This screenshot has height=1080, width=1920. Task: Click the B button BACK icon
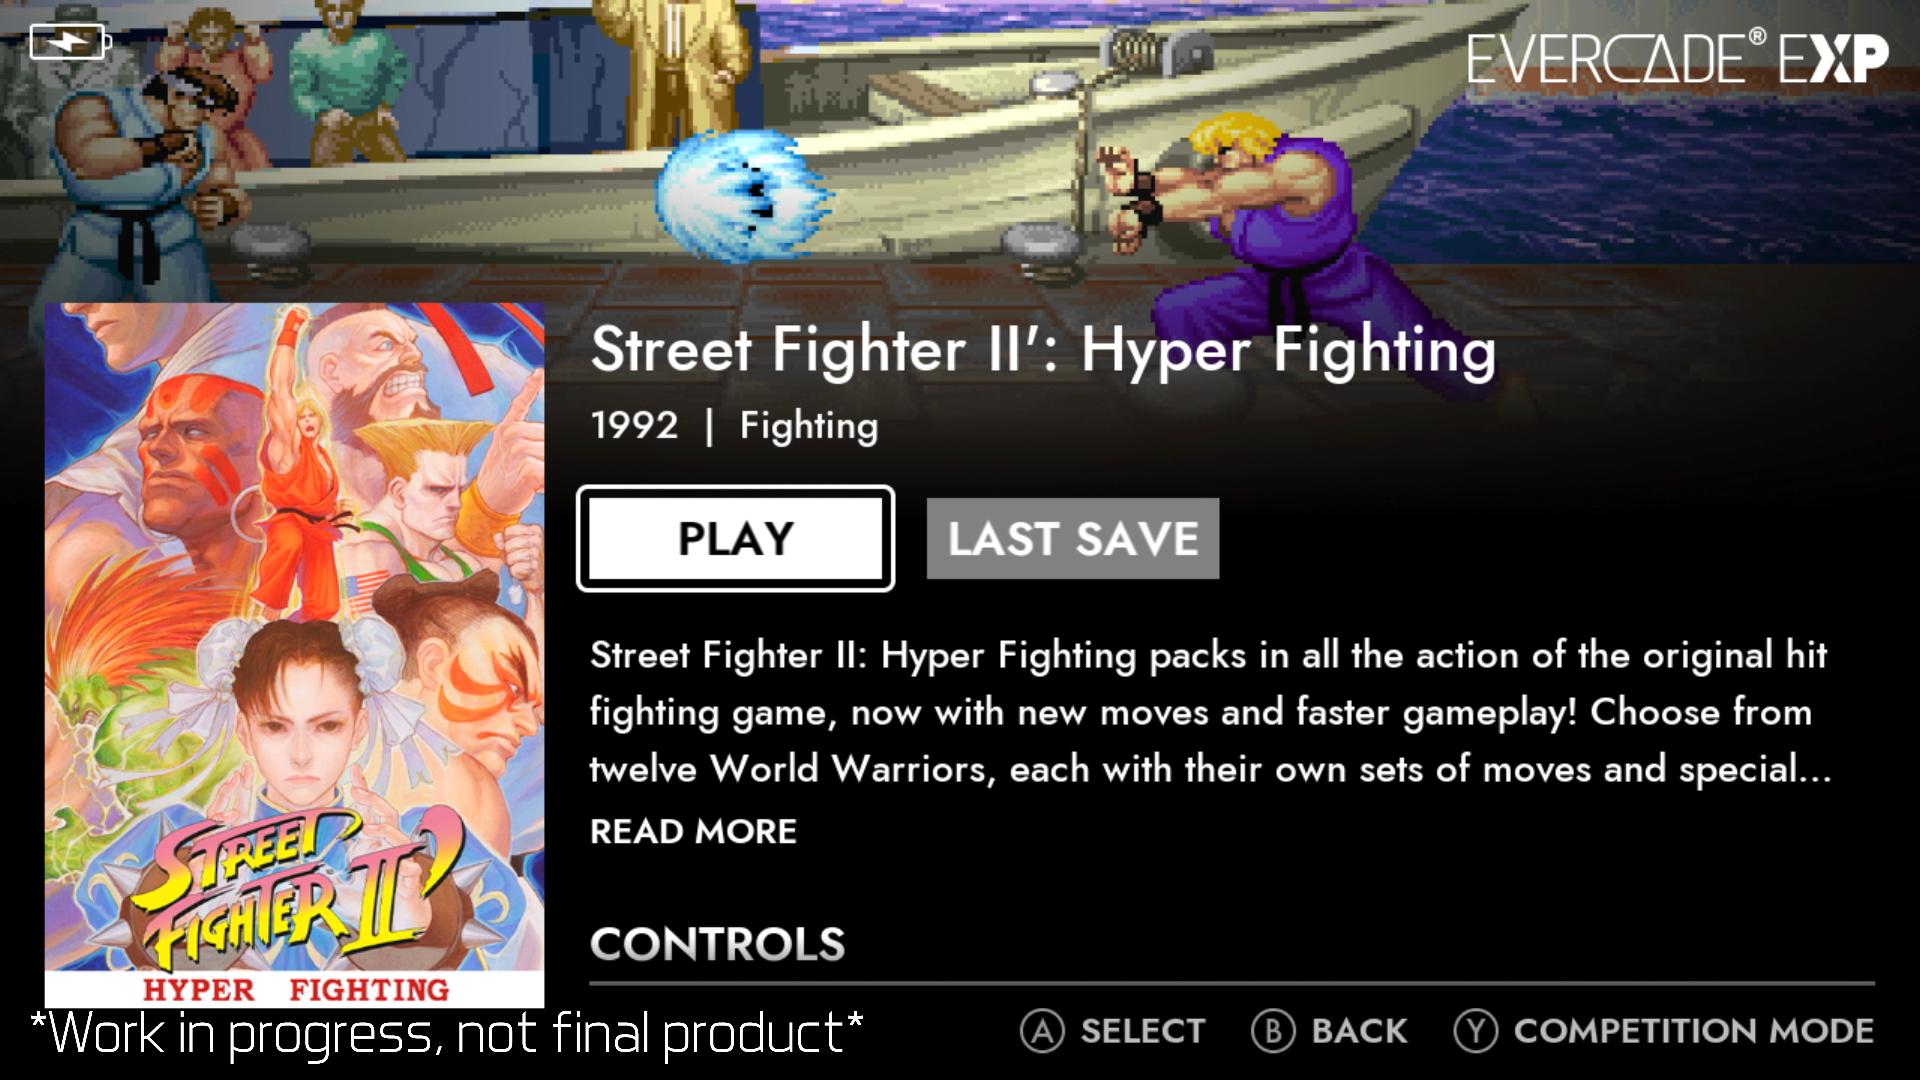(x=1273, y=1031)
